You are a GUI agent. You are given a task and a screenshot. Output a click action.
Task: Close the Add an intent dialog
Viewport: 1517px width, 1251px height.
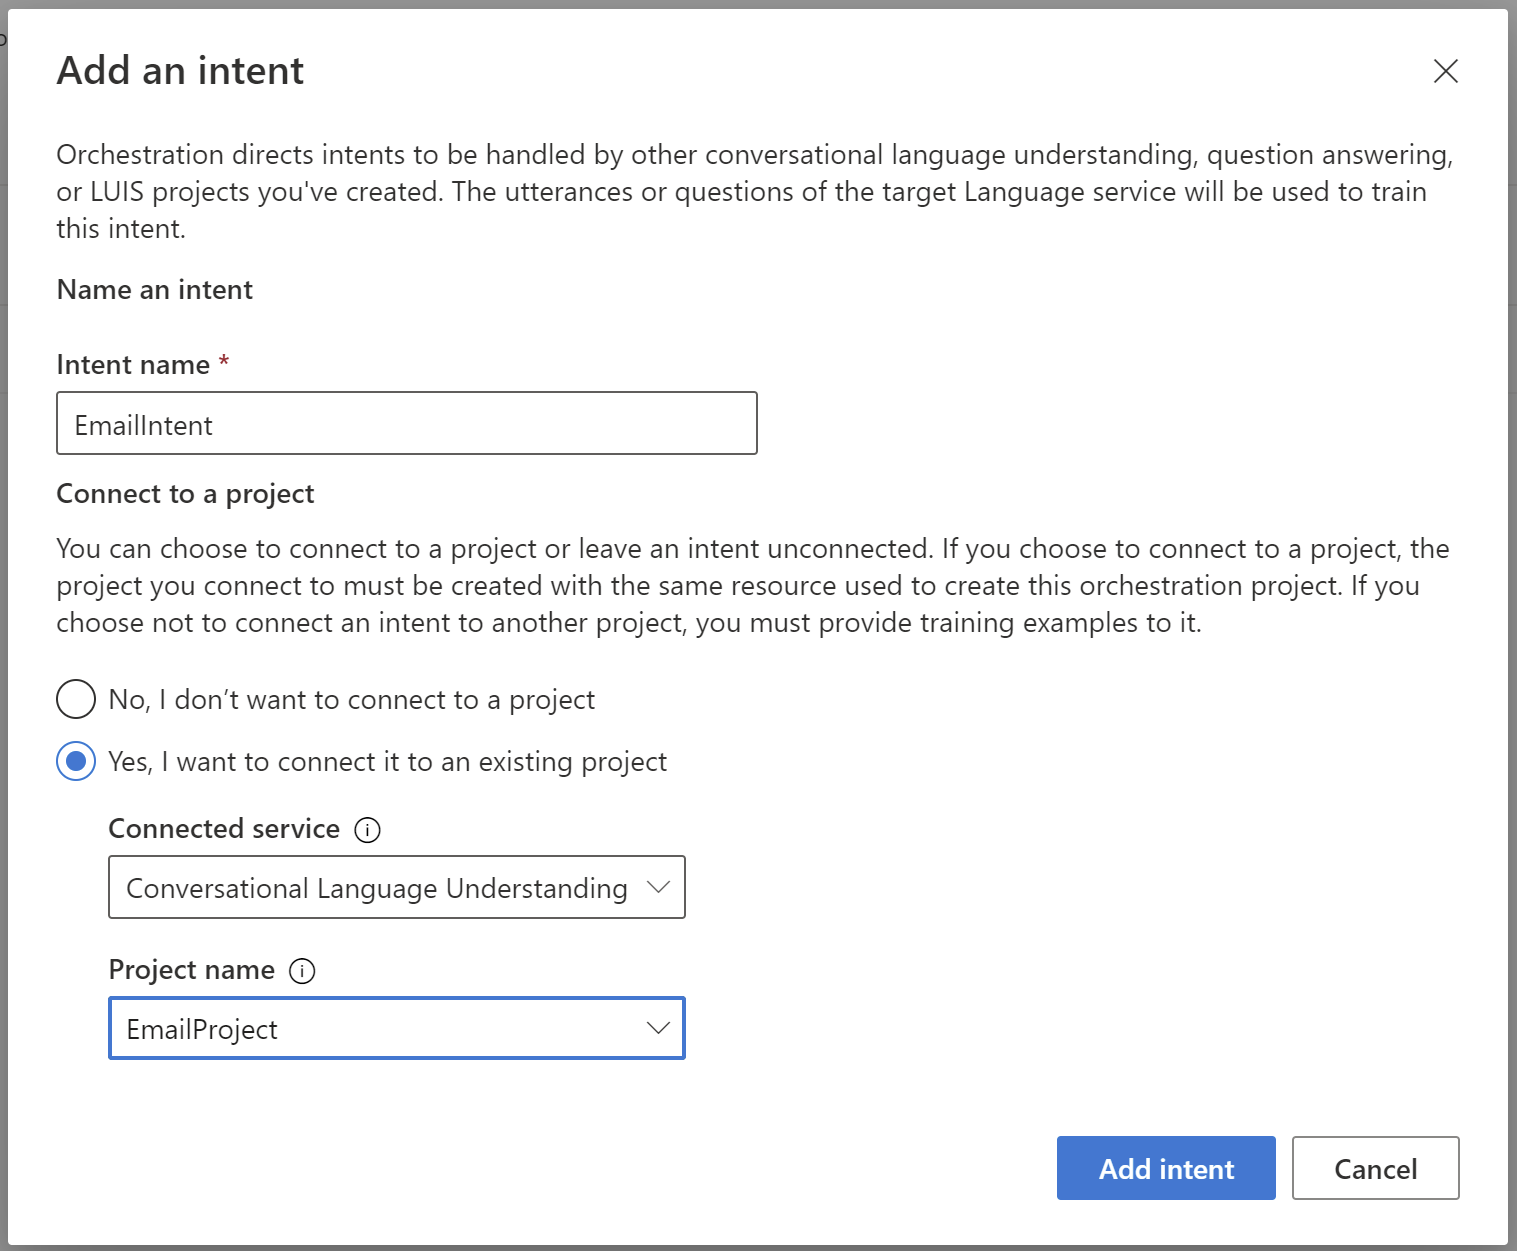[x=1445, y=71]
